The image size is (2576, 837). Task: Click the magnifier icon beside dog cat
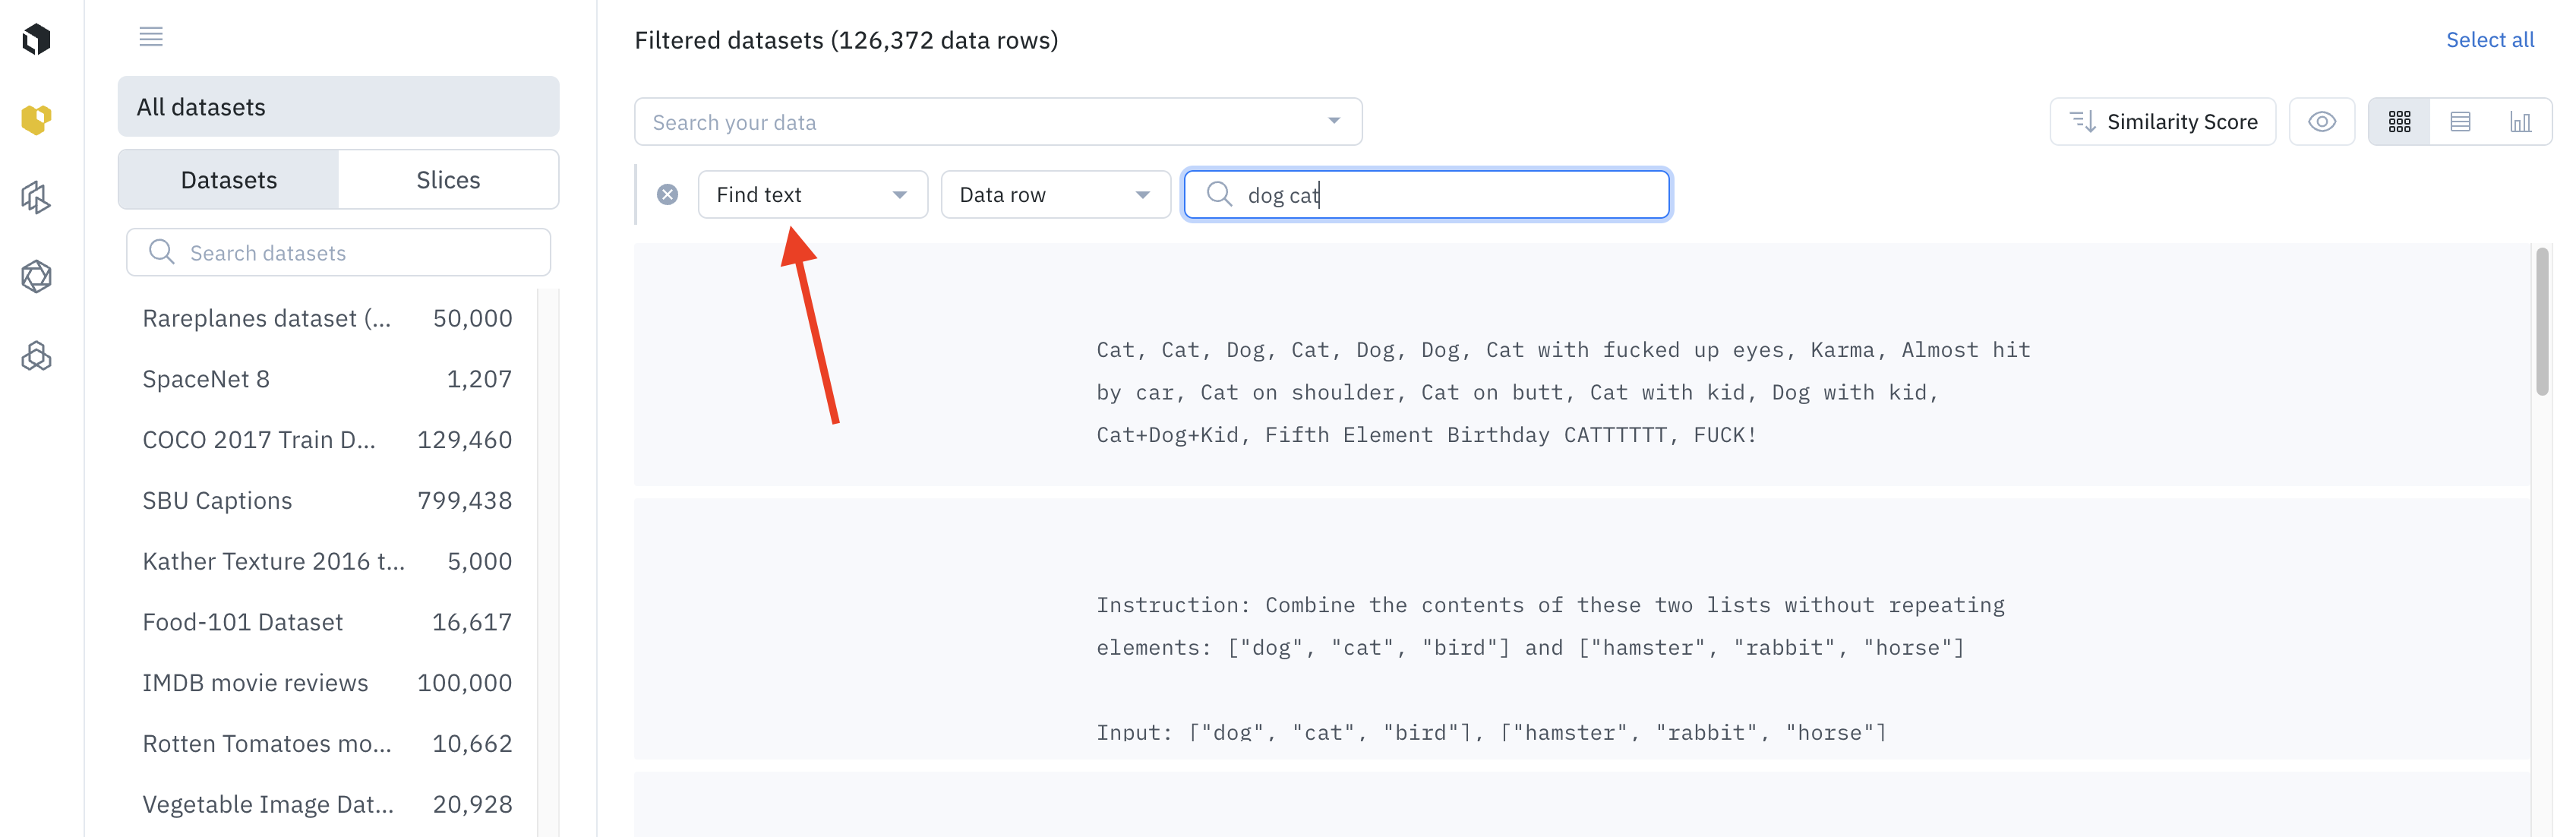point(1218,194)
